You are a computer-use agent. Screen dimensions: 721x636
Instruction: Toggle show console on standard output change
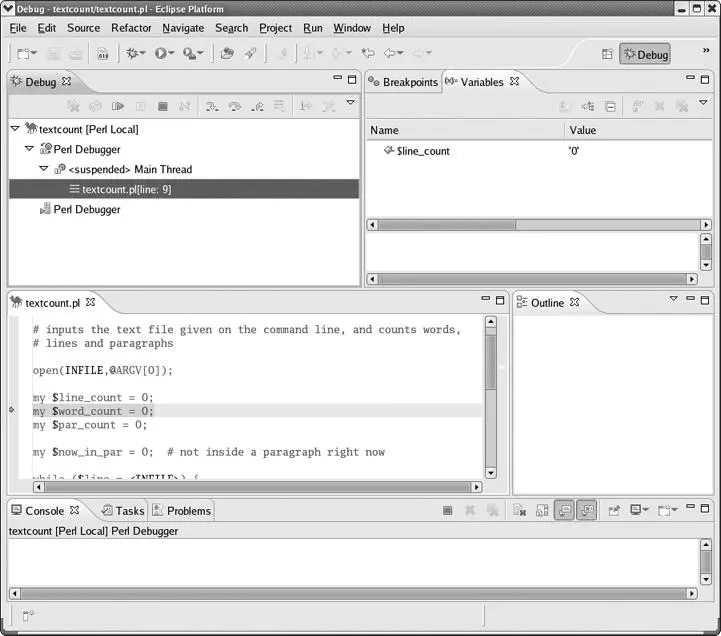(563, 511)
